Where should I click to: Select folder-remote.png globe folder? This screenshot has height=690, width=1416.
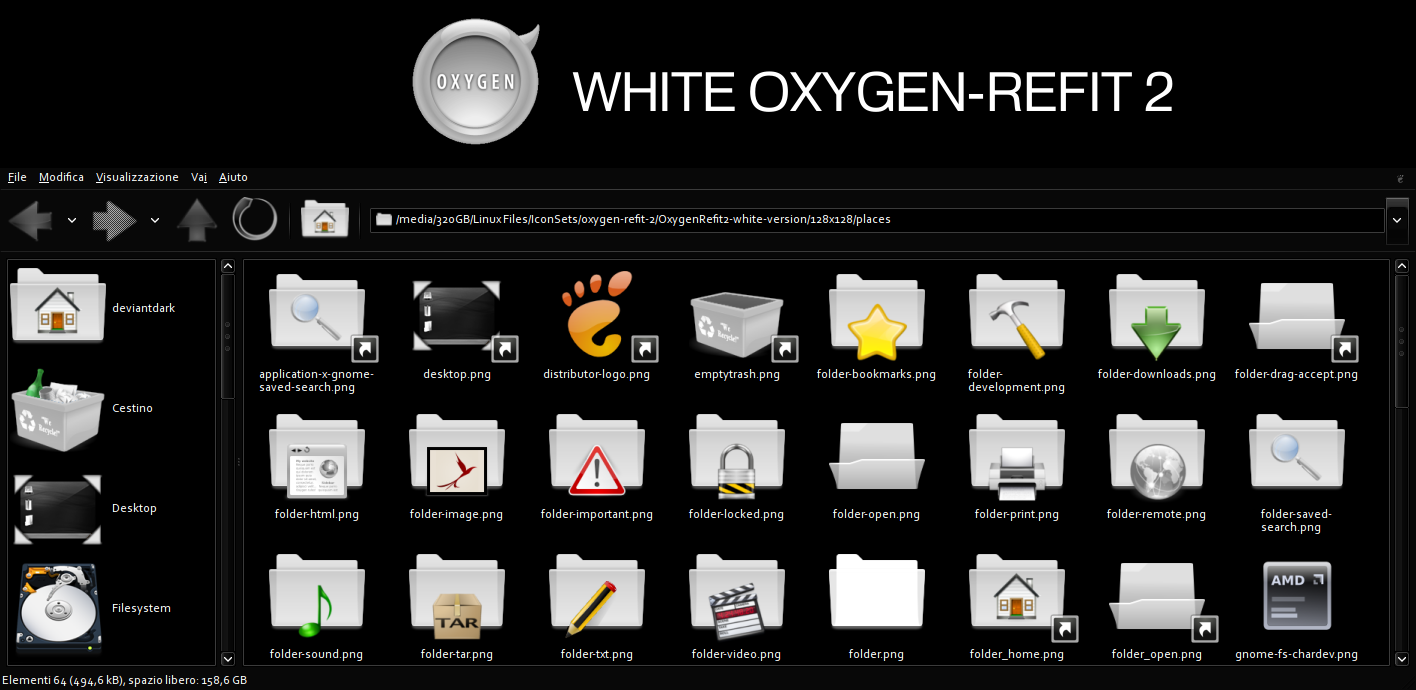coord(1157,458)
